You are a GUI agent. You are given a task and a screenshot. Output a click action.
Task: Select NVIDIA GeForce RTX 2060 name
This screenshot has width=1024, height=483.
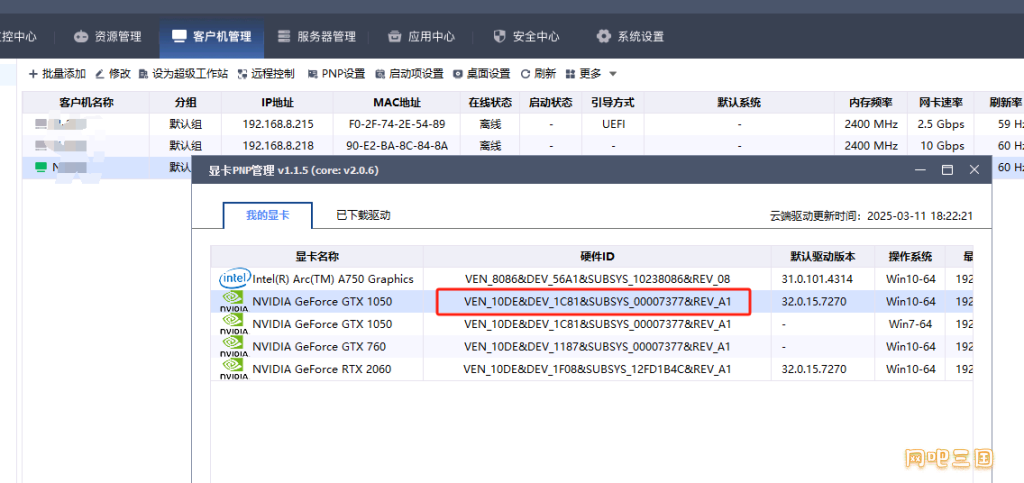[x=322, y=369]
